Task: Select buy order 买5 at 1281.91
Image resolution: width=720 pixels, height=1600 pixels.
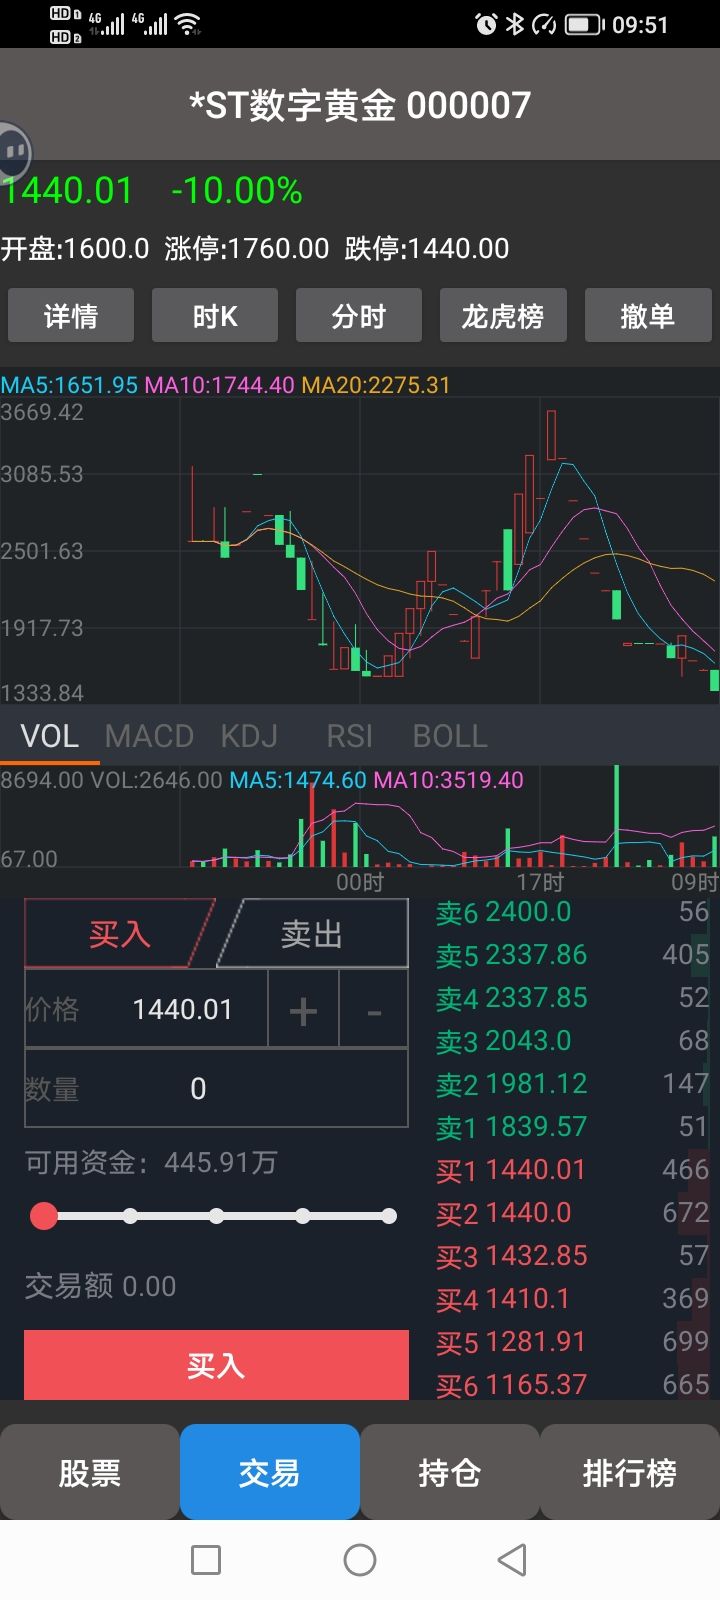Action: point(572,1342)
